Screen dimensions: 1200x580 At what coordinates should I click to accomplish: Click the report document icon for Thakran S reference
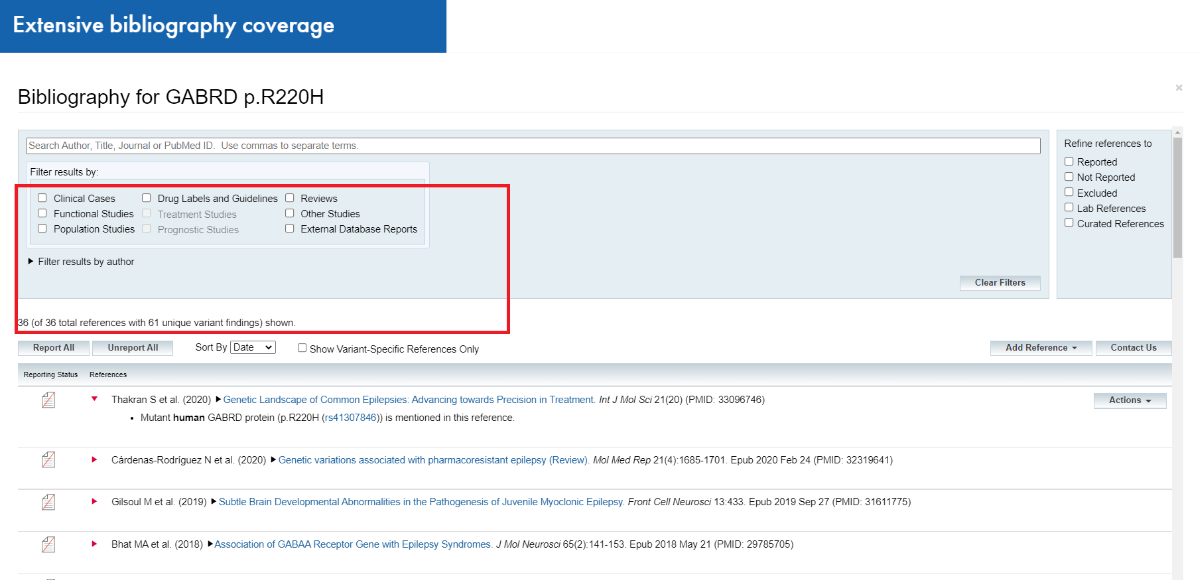click(48, 400)
